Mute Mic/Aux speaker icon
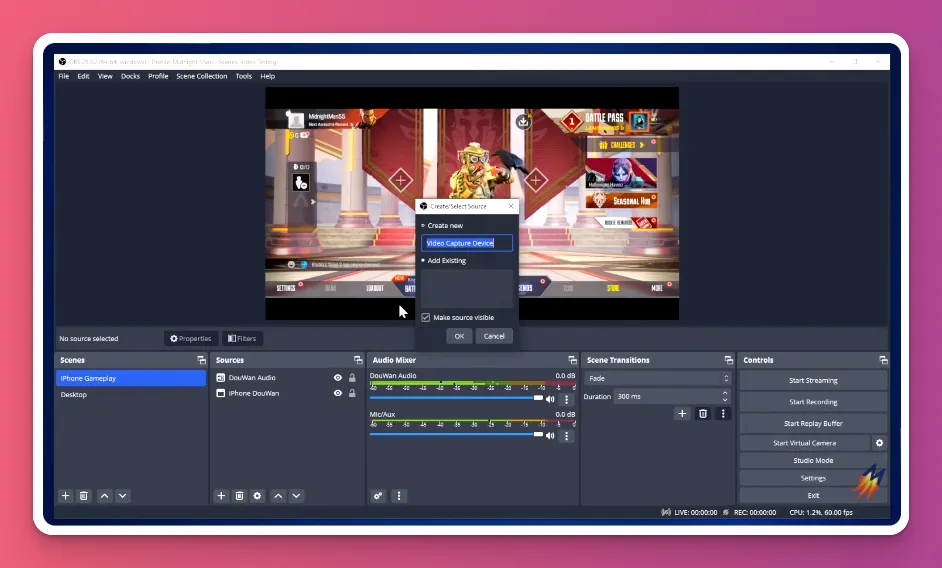The width and height of the screenshot is (942, 568). point(550,436)
